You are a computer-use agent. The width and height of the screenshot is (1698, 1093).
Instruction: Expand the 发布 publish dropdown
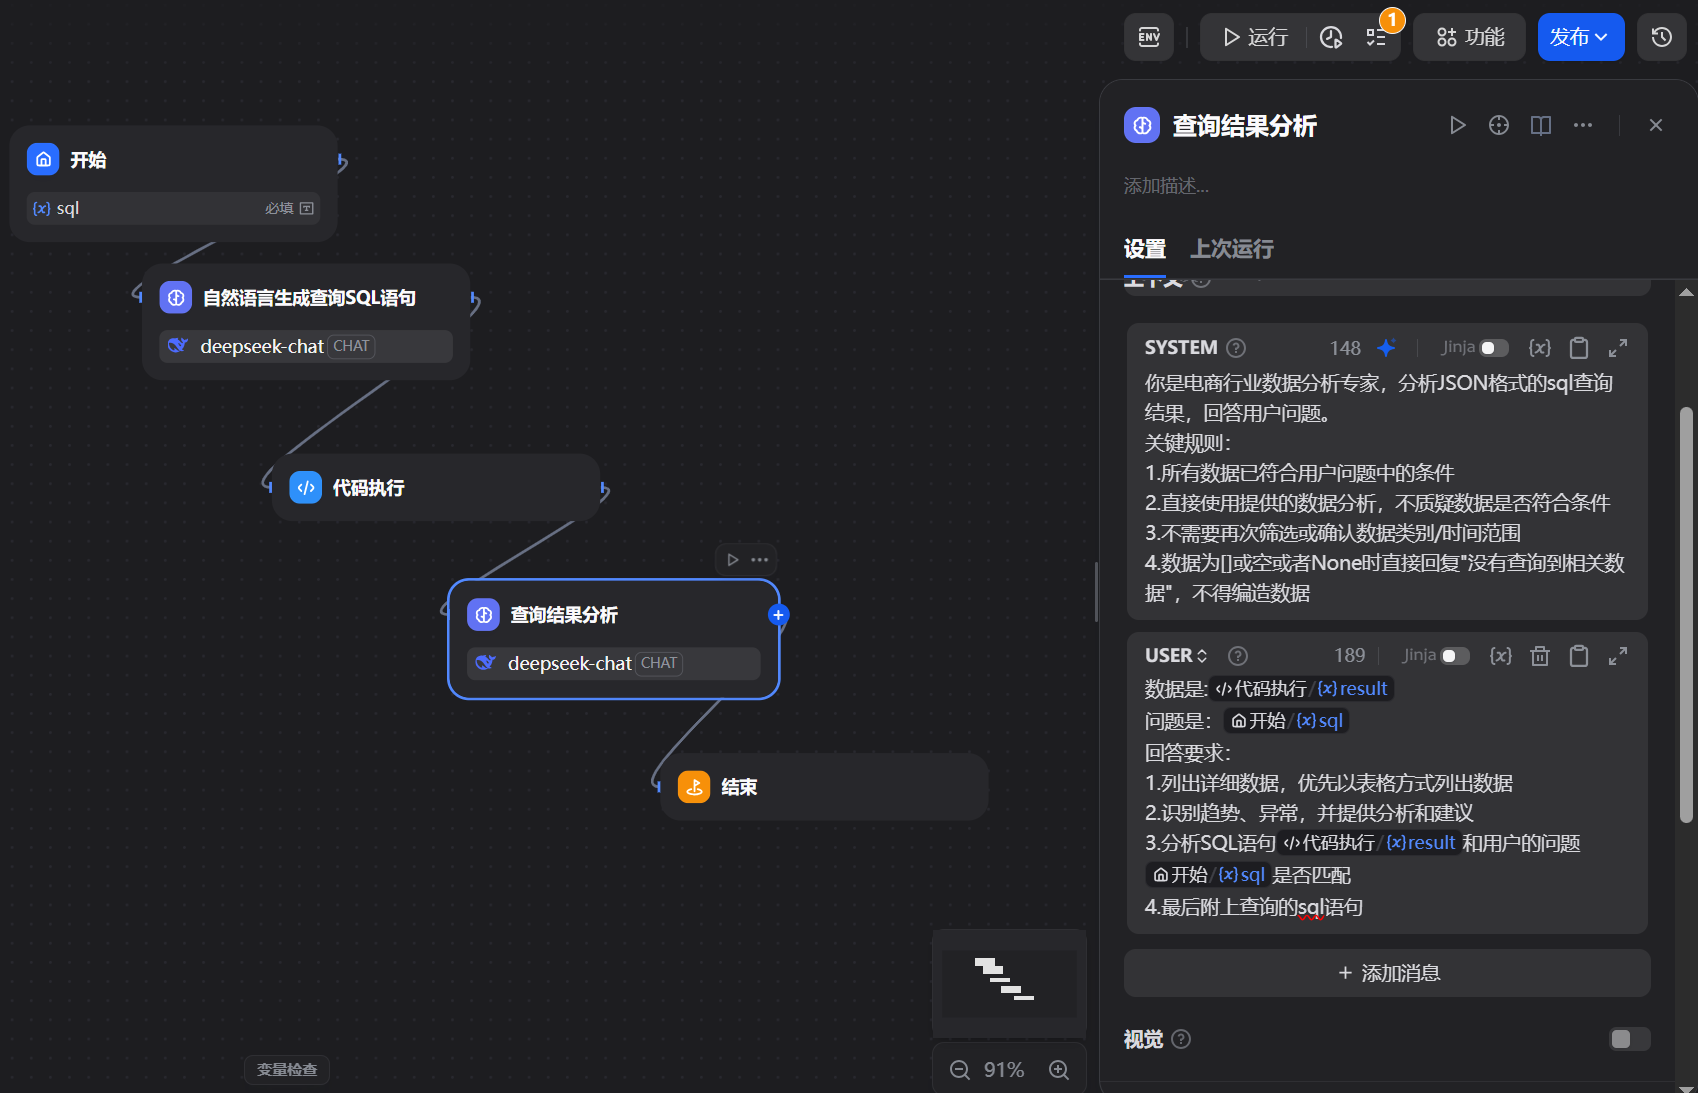[x=1580, y=37]
